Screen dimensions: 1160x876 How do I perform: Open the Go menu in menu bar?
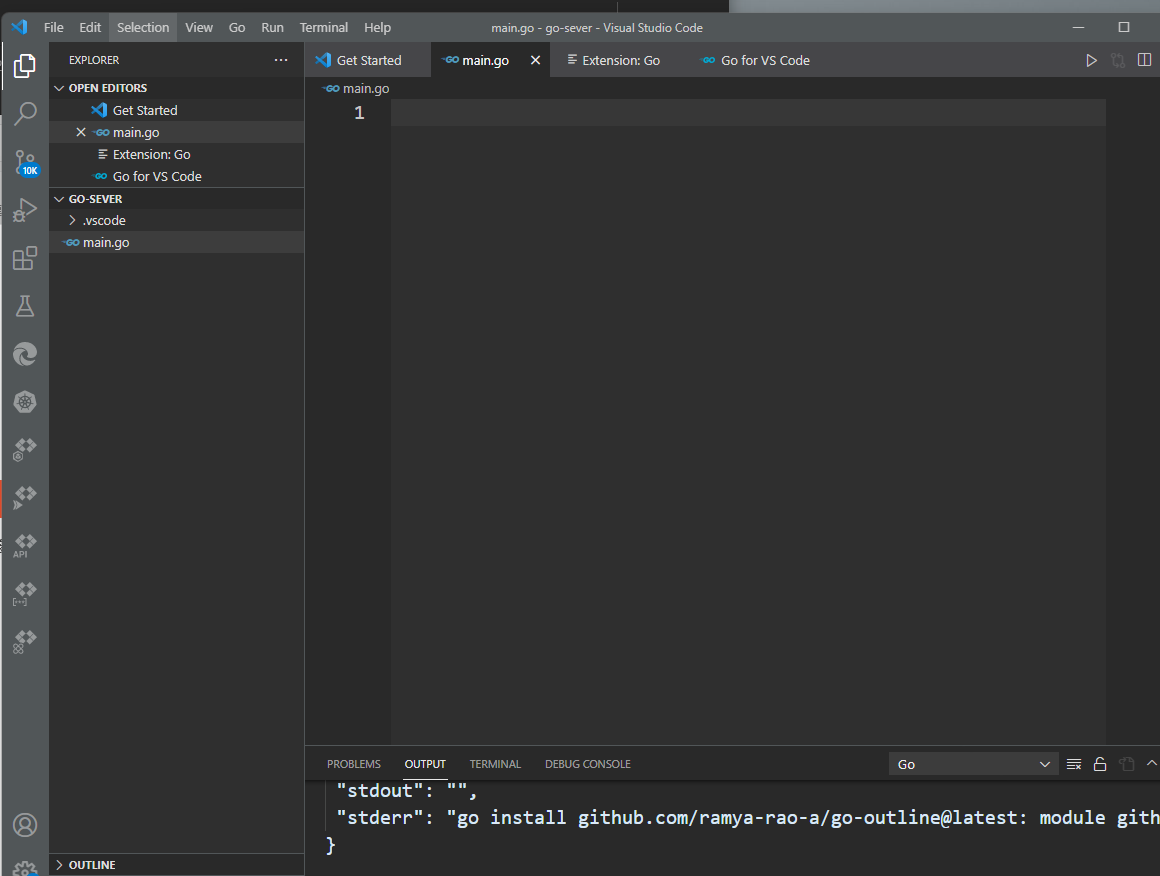tap(237, 28)
